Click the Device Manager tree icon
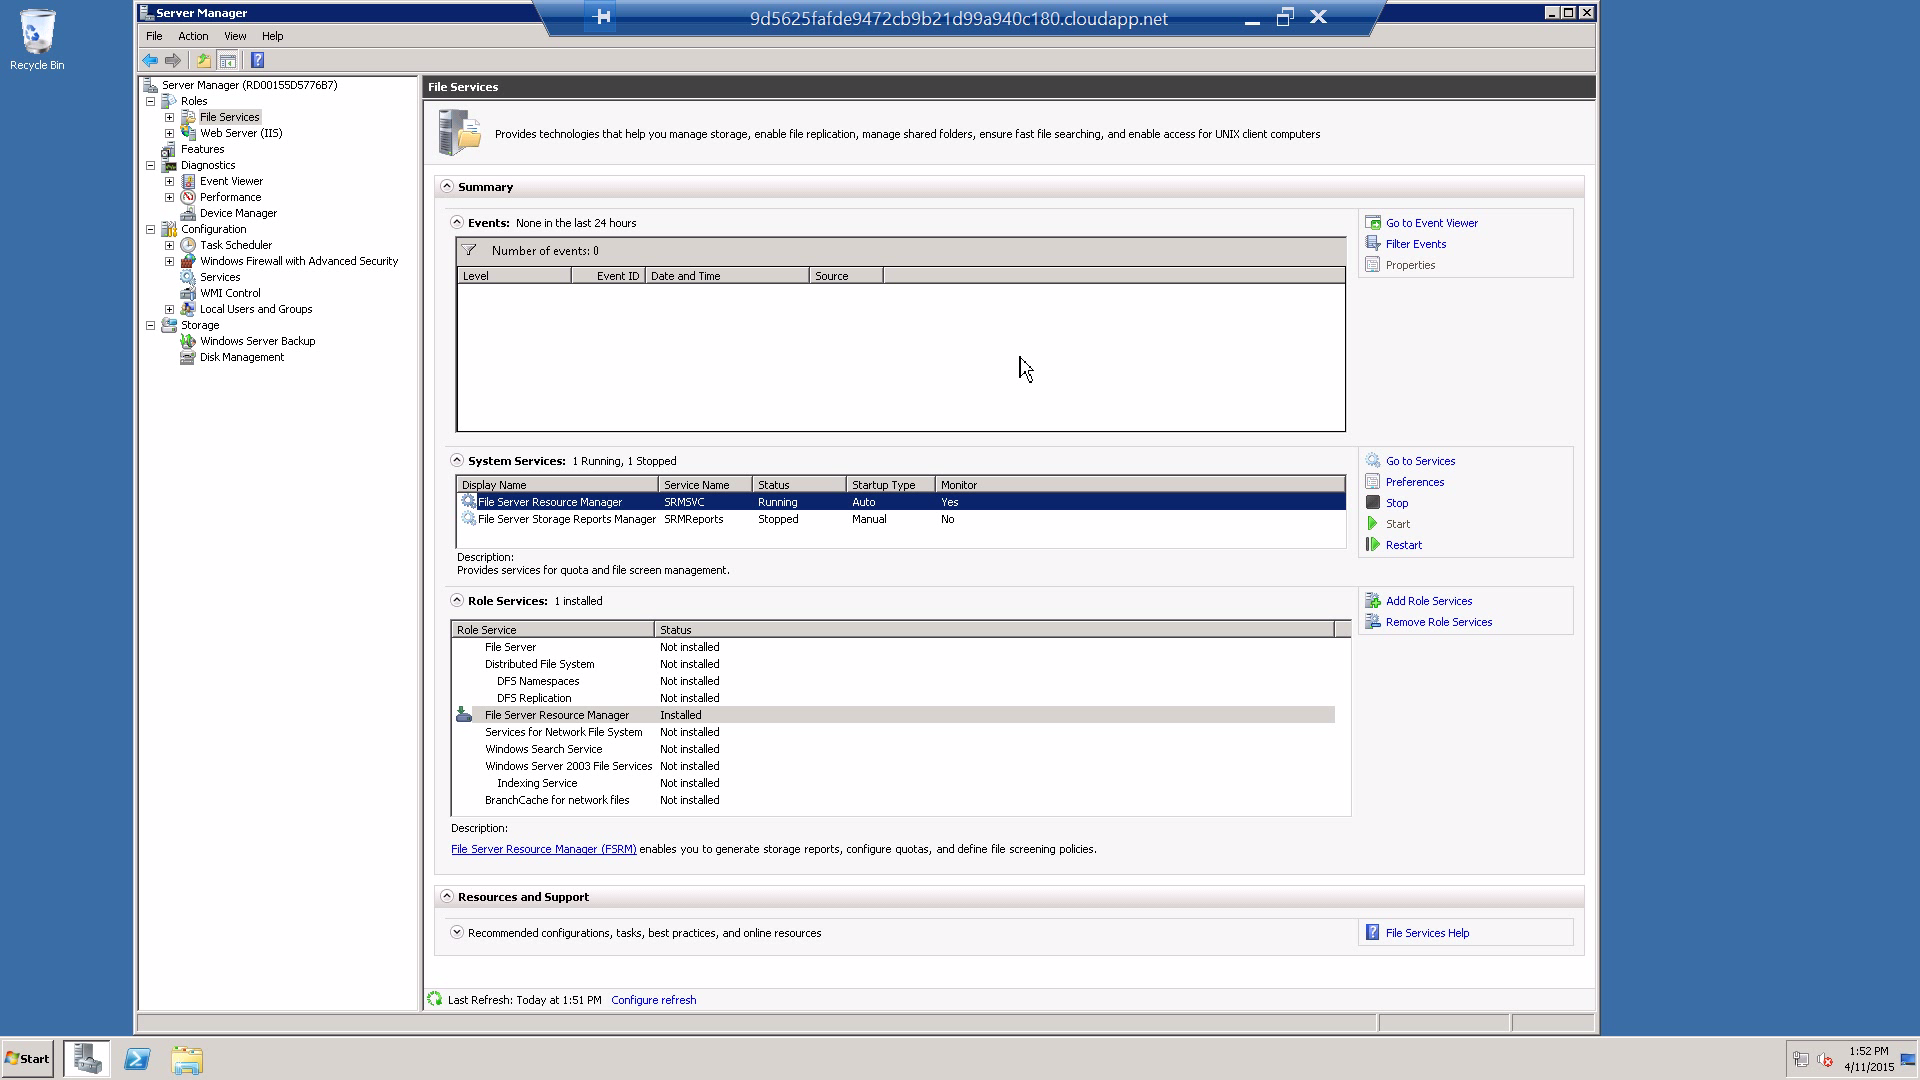The width and height of the screenshot is (1920, 1080). pos(188,213)
